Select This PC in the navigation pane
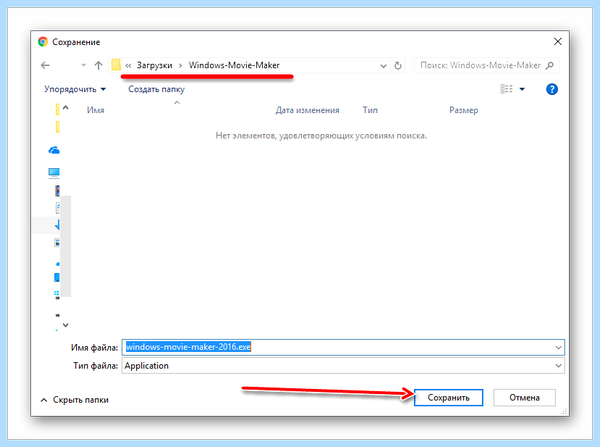This screenshot has height=447, width=600. pos(54,173)
